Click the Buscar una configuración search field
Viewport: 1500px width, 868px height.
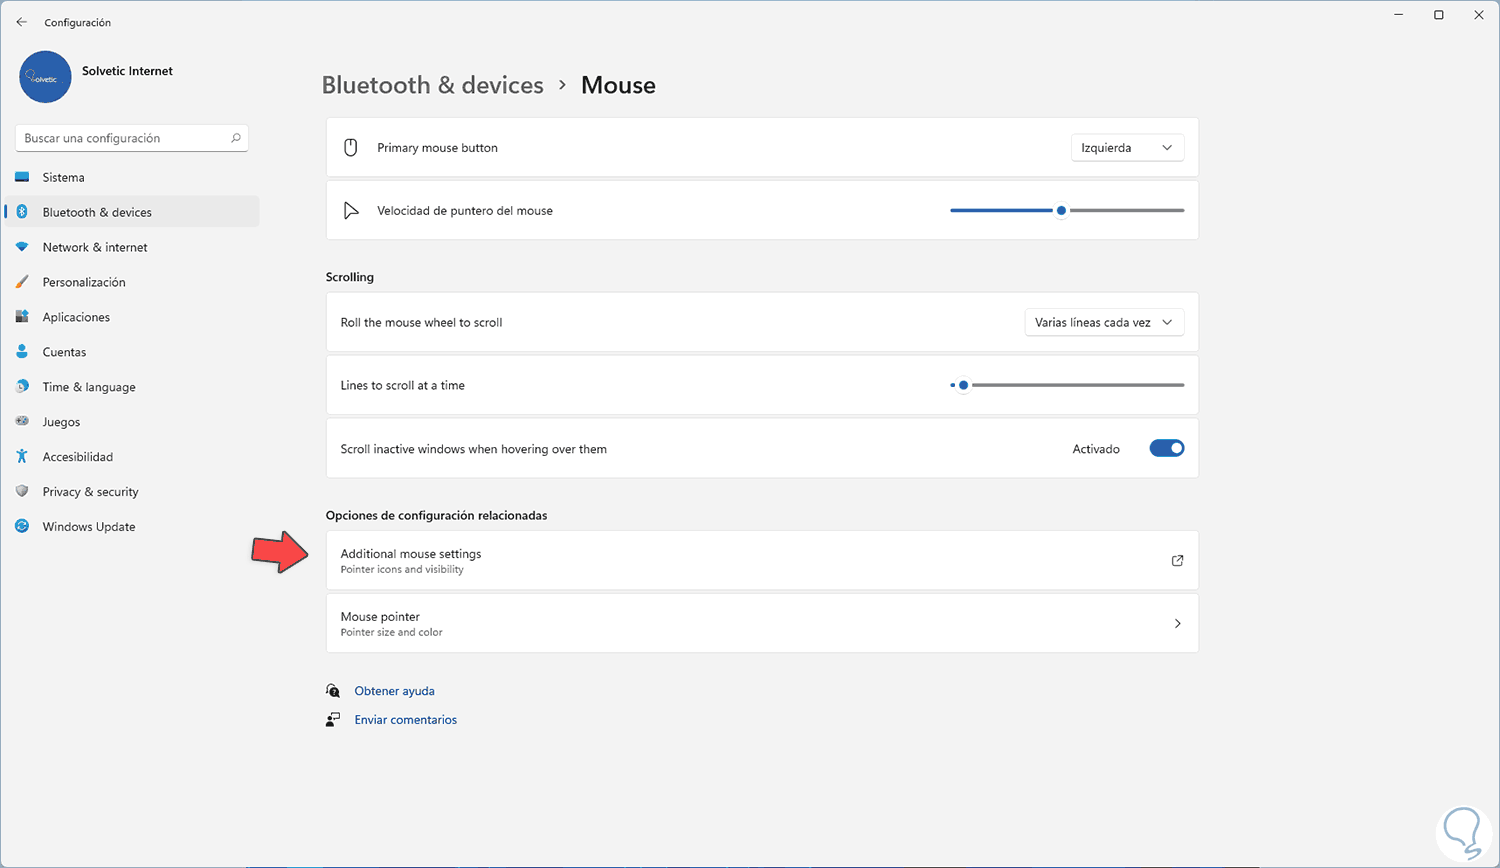click(120, 138)
